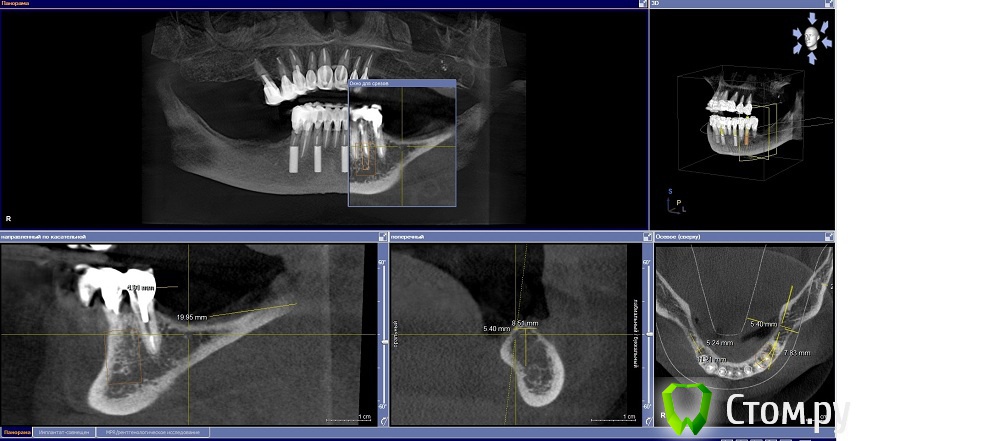The image size is (1000, 441).
Task: Click the 7.83 mm measurement in axial view
Action: pos(797,353)
